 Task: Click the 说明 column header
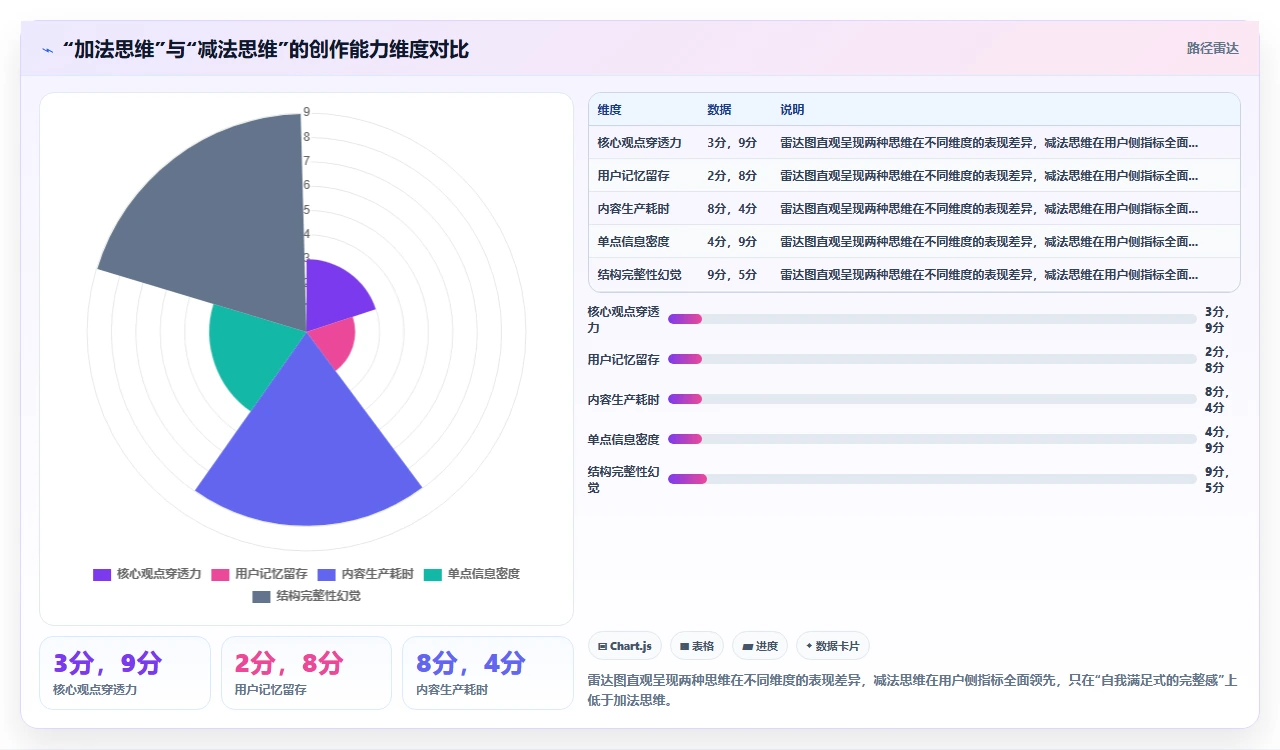[x=792, y=110]
